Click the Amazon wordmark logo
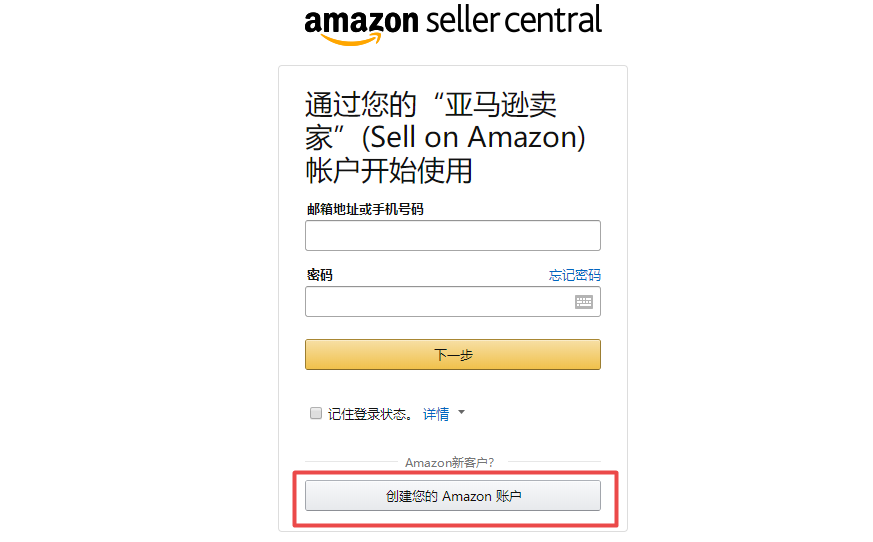873x542 pixels. [360, 21]
